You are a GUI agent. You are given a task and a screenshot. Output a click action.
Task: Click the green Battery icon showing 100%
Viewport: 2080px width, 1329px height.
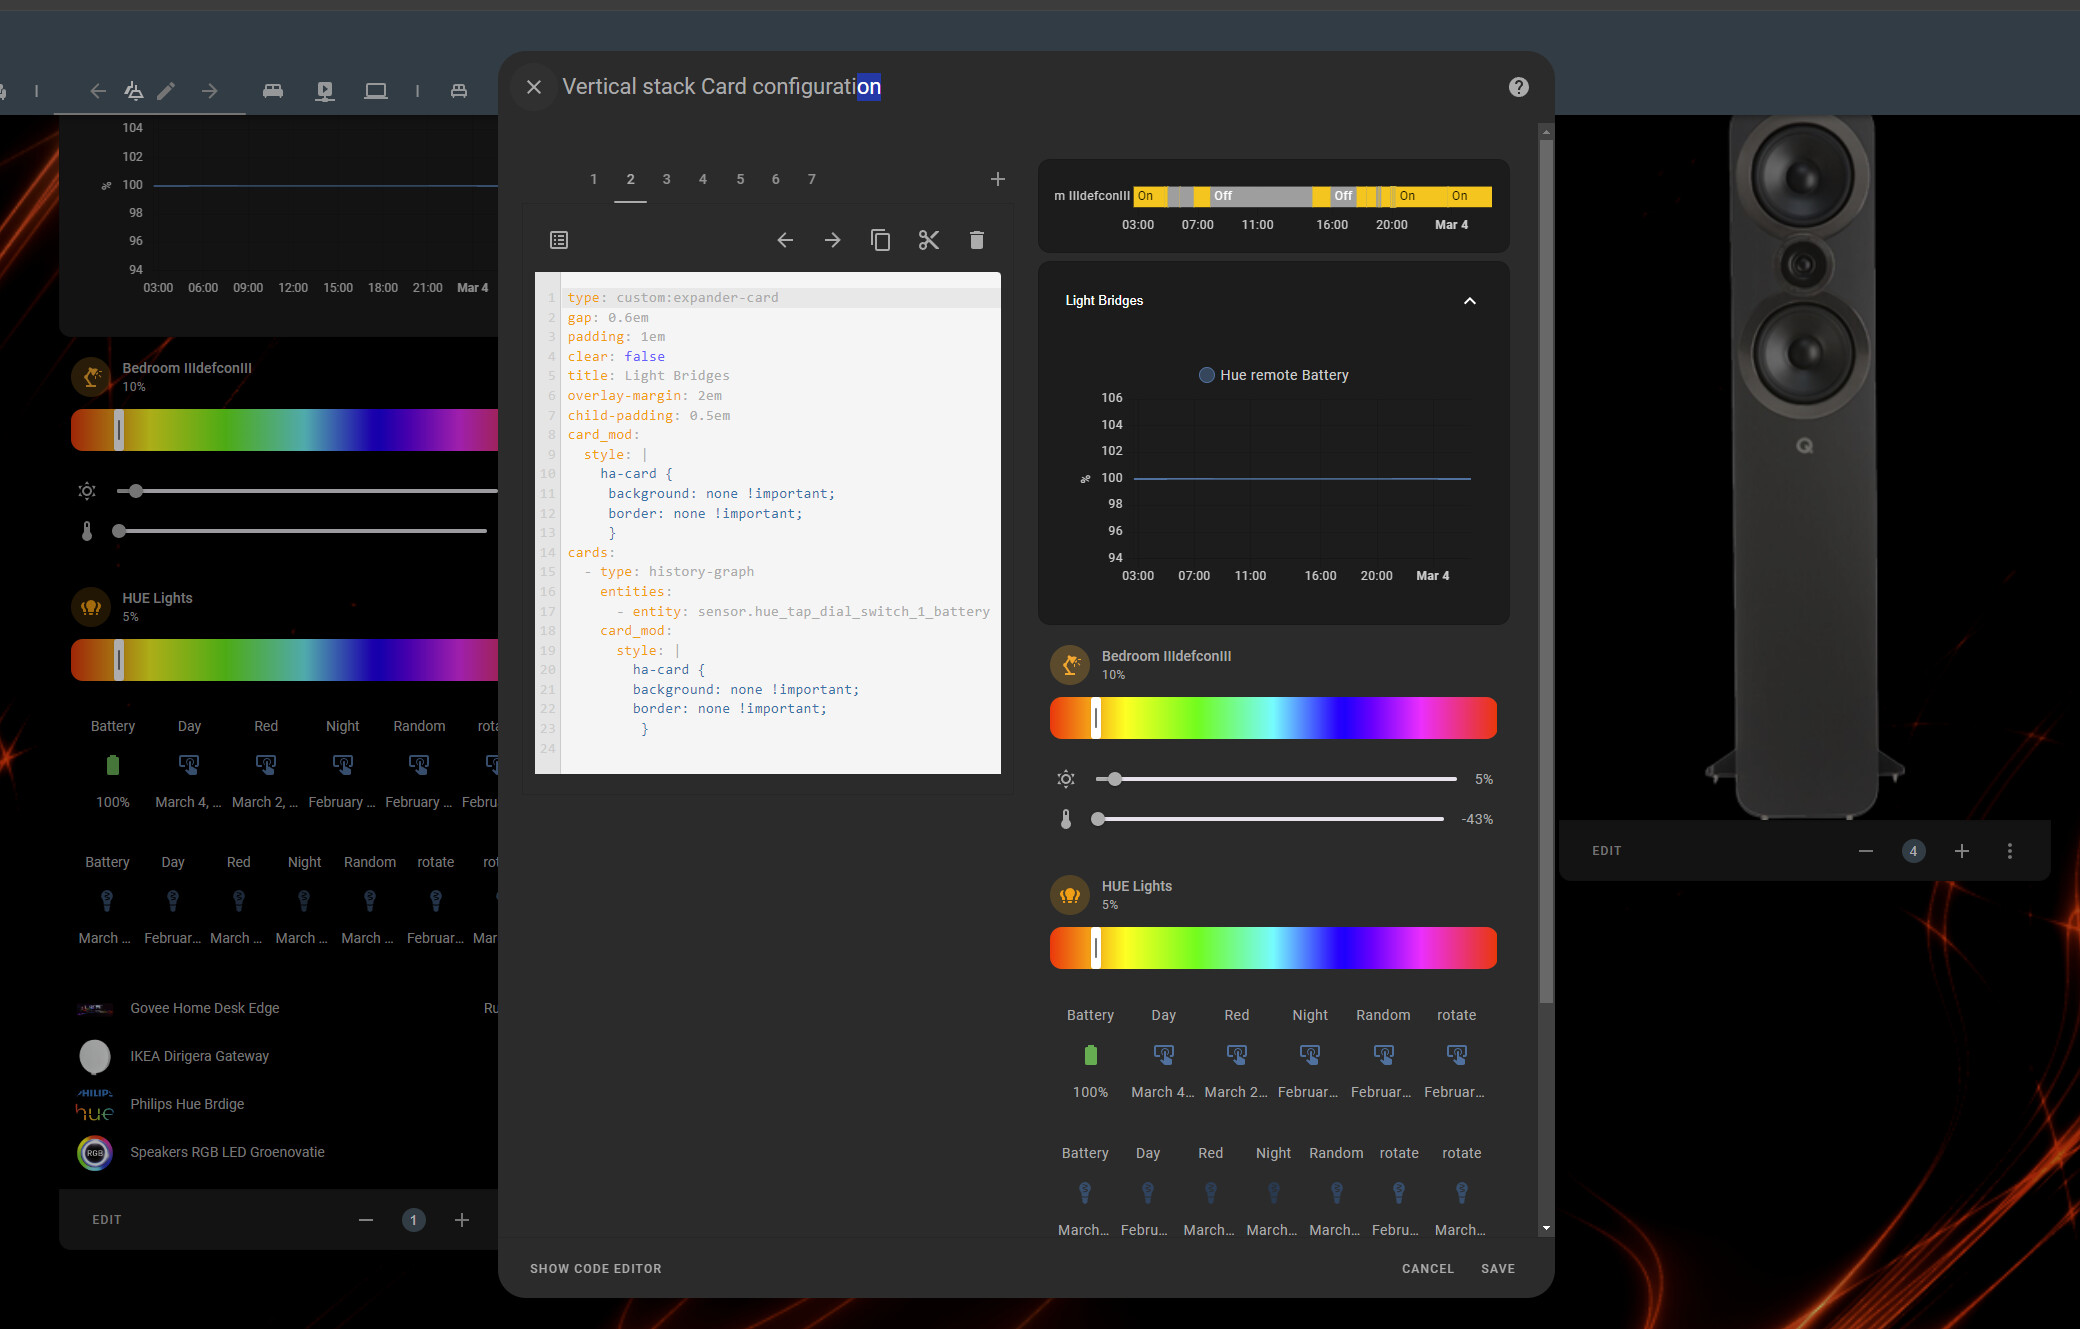tap(1089, 1054)
